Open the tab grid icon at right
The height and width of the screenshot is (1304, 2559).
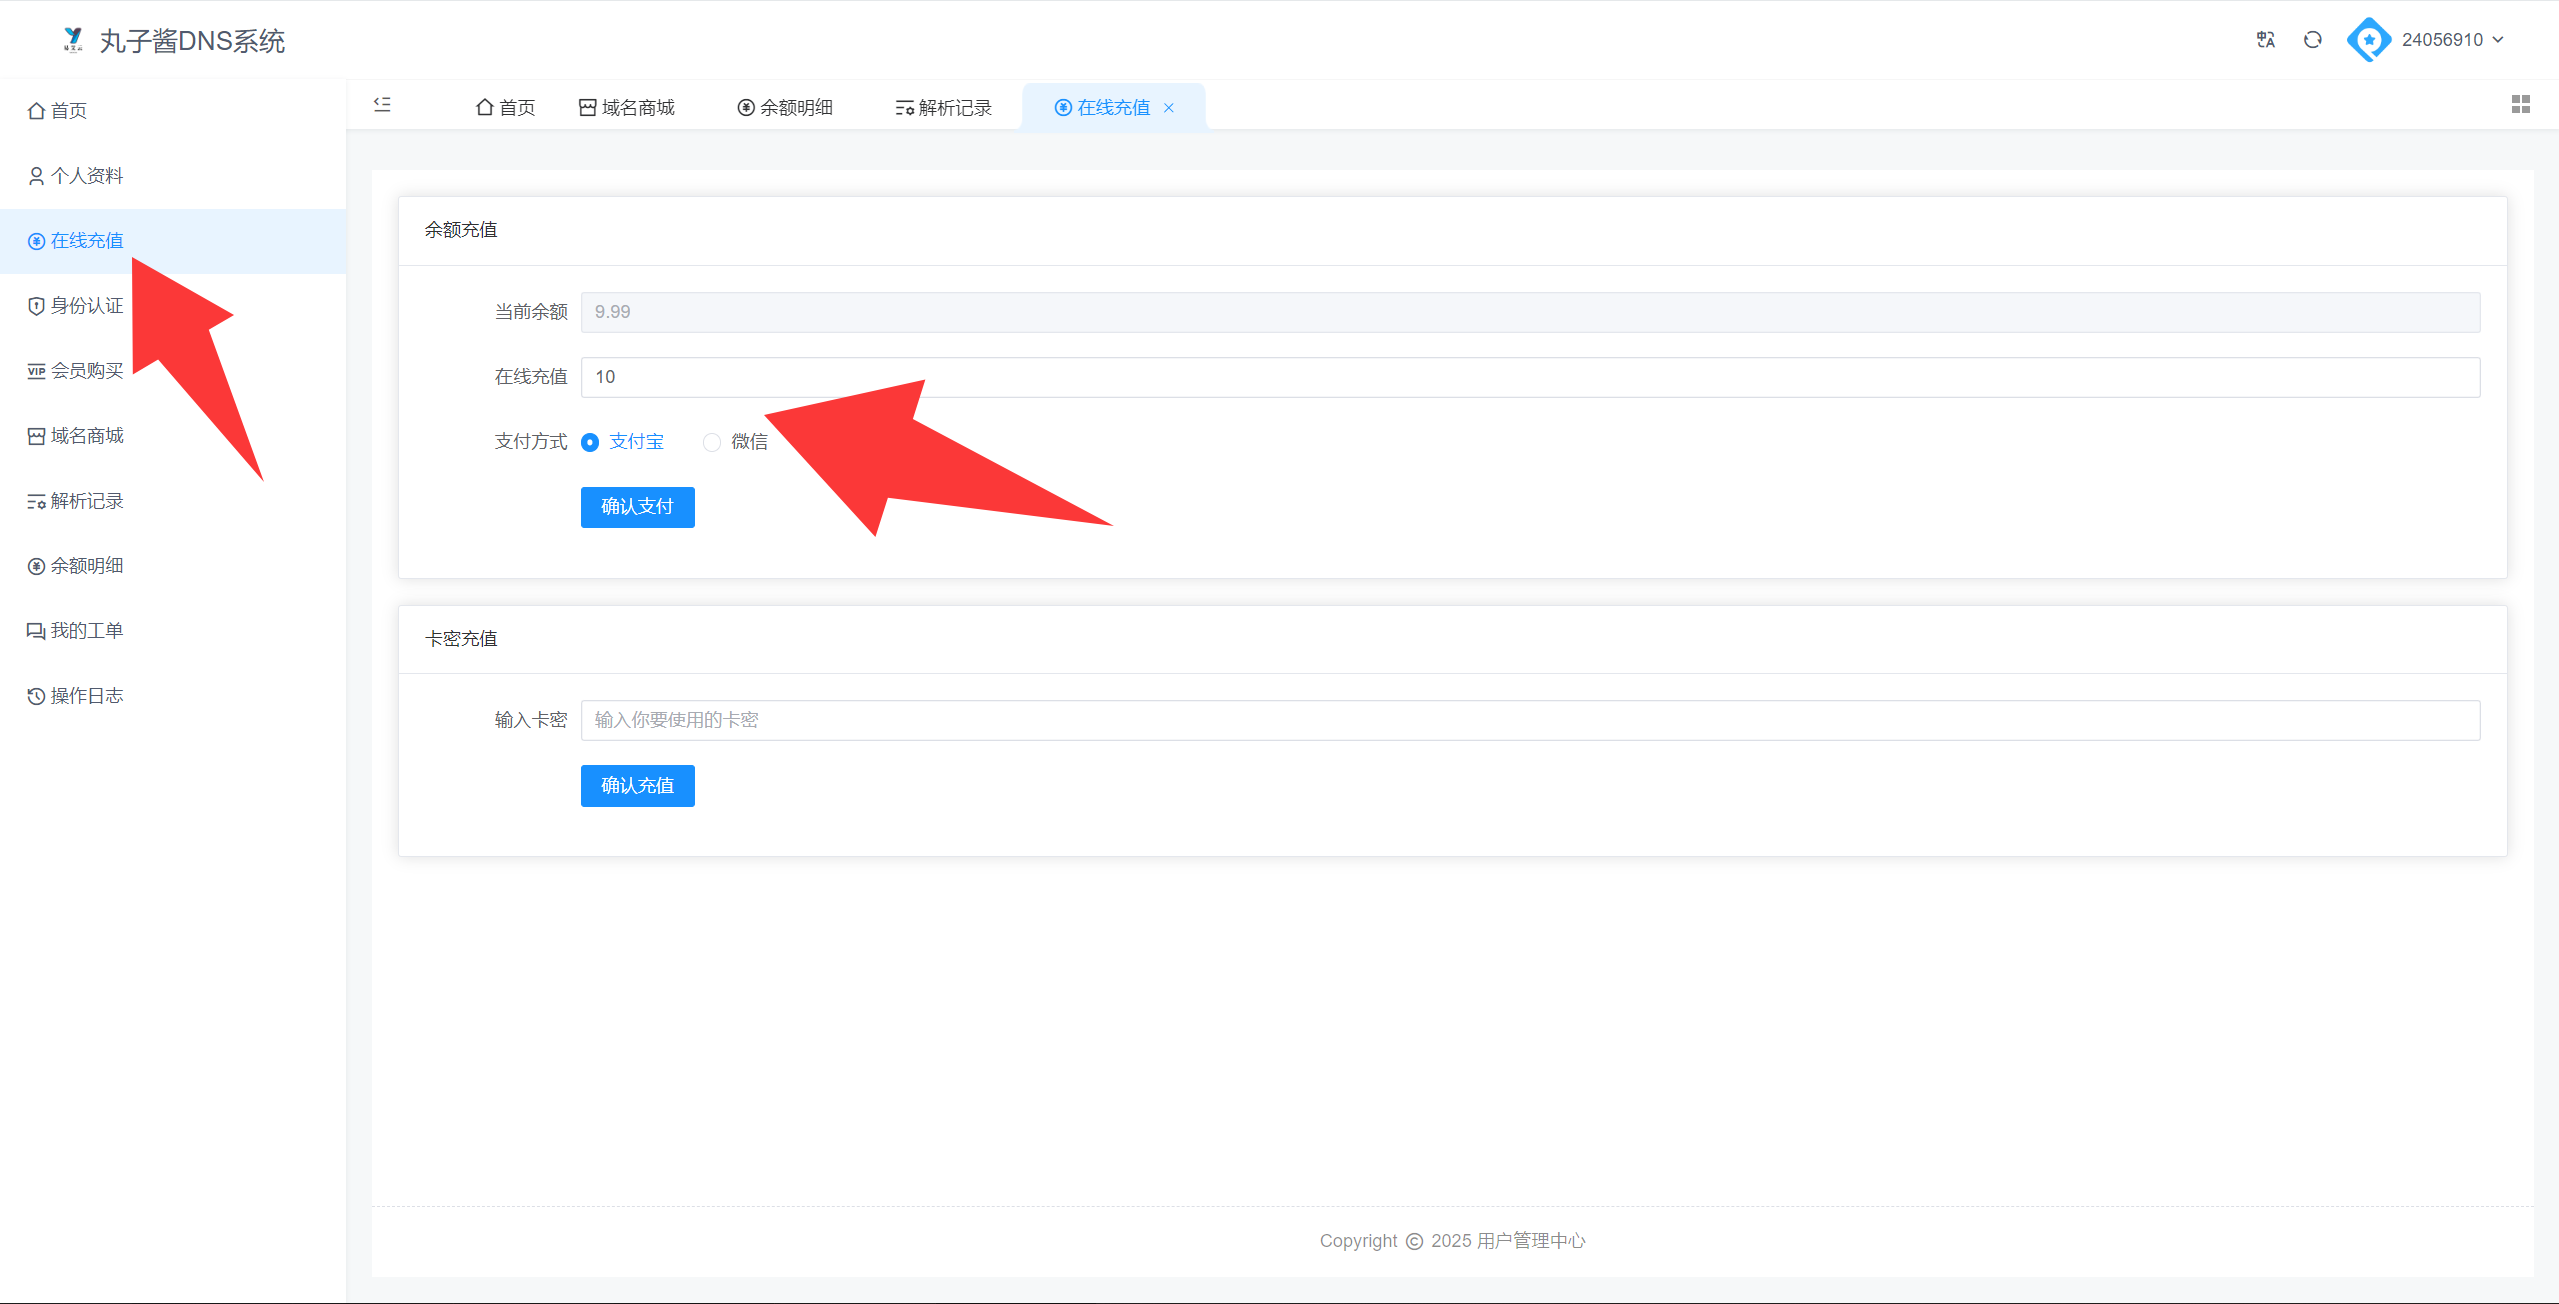point(2521,105)
